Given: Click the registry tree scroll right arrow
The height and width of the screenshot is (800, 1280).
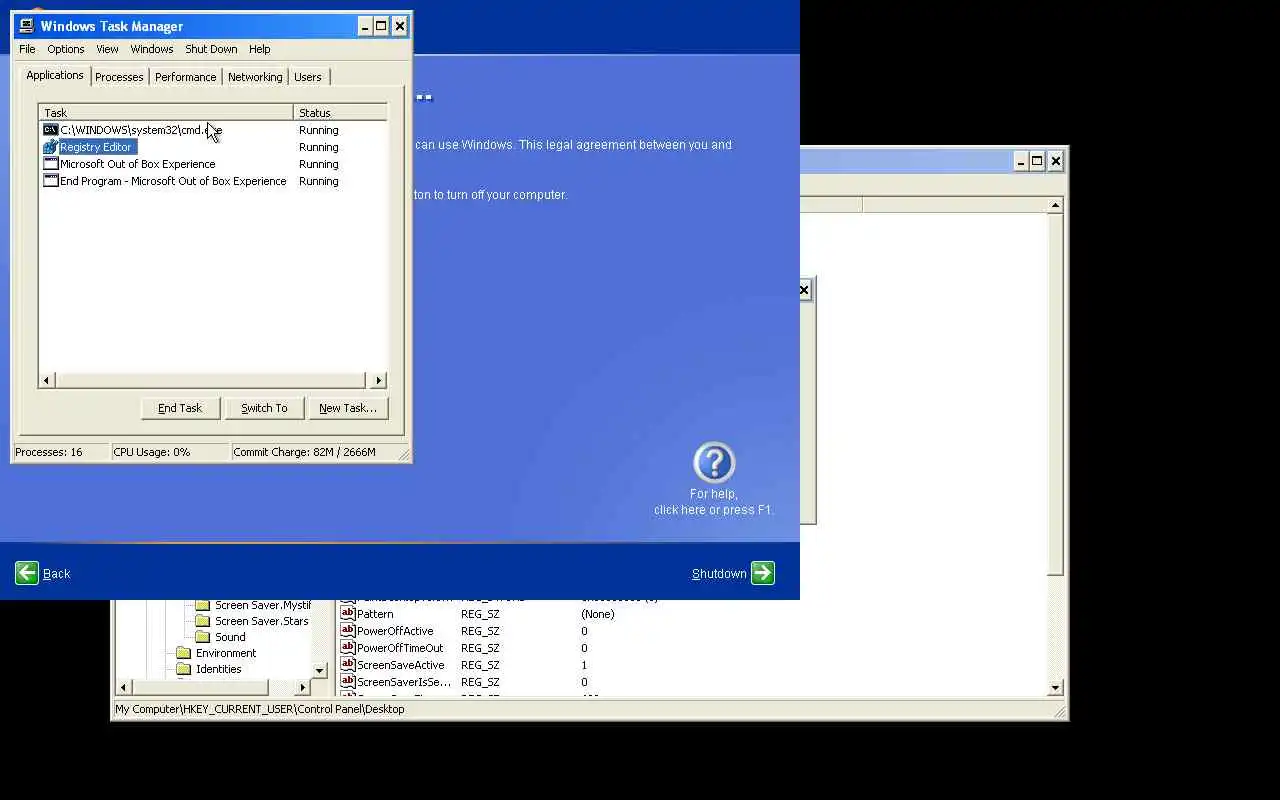Looking at the screenshot, I should point(303,687).
